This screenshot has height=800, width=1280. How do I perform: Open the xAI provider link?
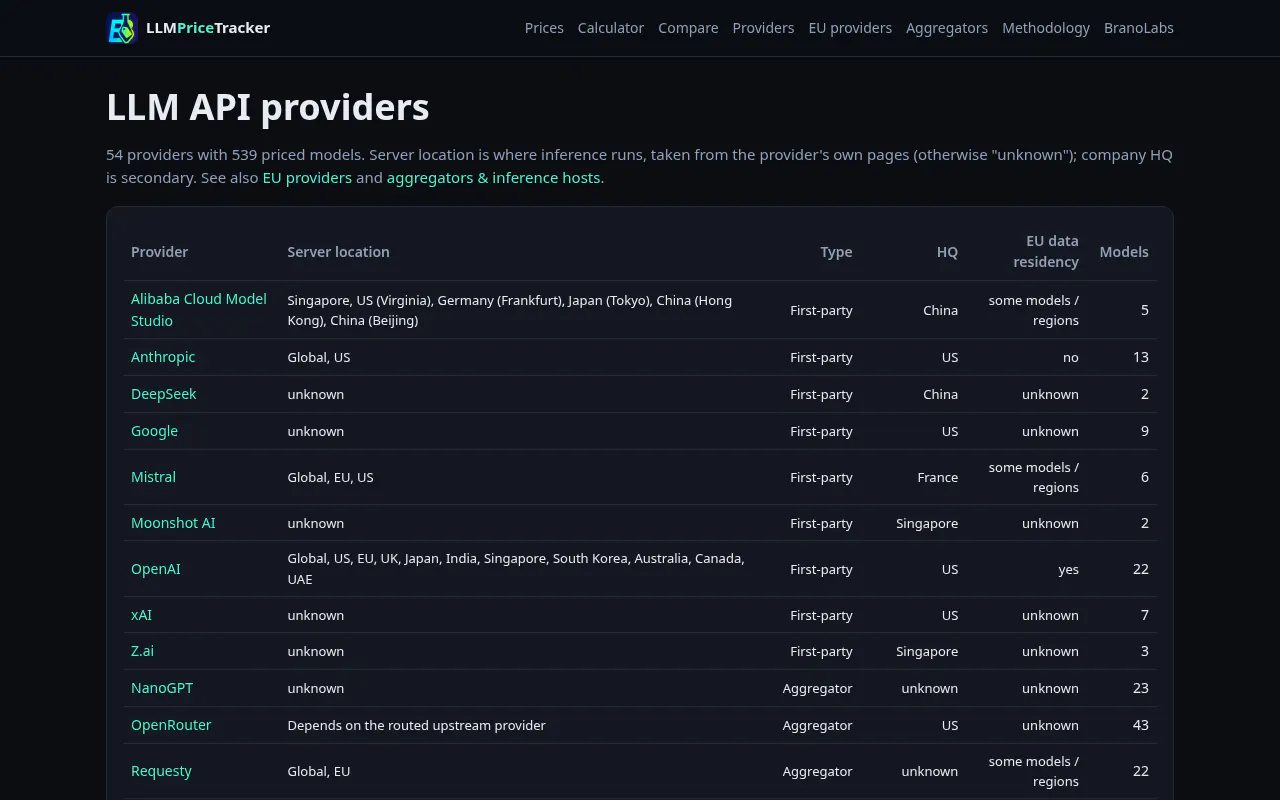[x=141, y=615]
